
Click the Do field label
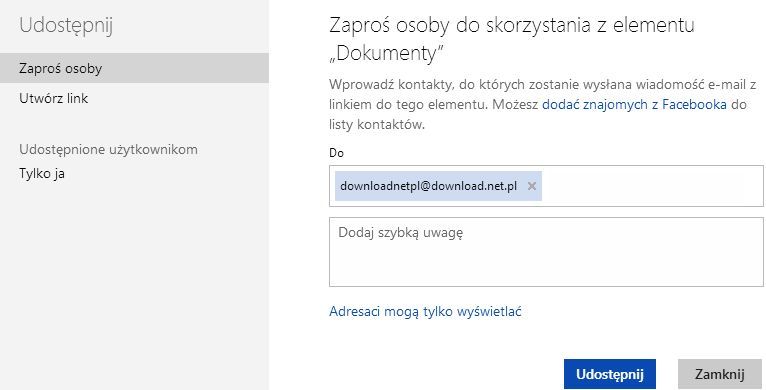pyautogui.click(x=336, y=153)
